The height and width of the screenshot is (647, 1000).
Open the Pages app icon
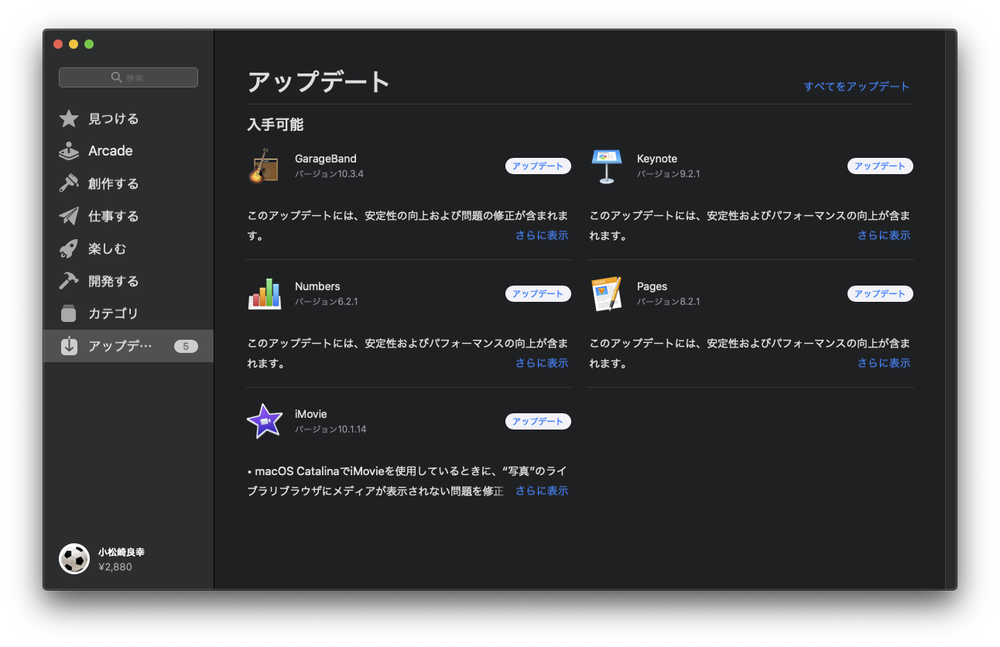607,294
